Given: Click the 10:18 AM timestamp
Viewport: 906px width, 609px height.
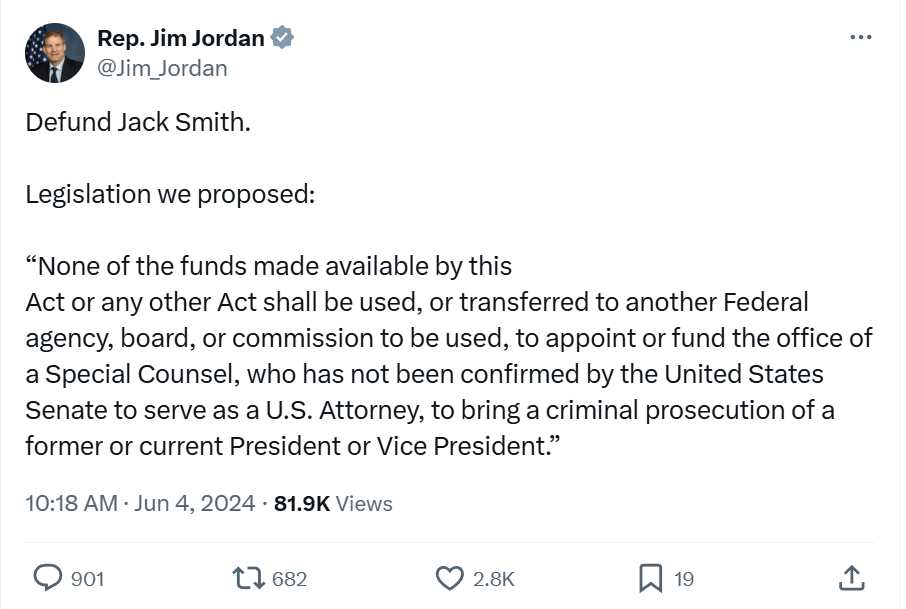Looking at the screenshot, I should (x=71, y=503).
